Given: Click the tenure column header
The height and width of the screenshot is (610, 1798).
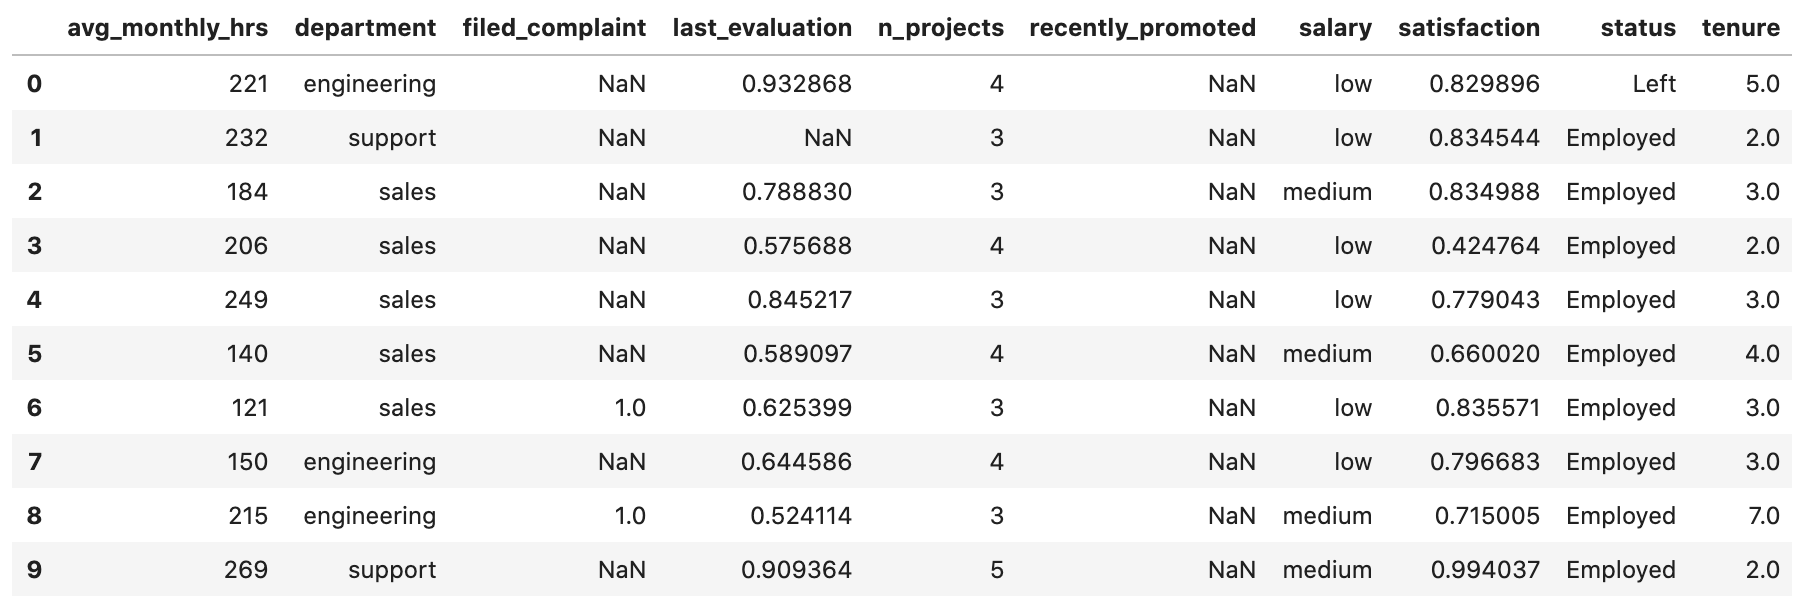Looking at the screenshot, I should [x=1740, y=28].
